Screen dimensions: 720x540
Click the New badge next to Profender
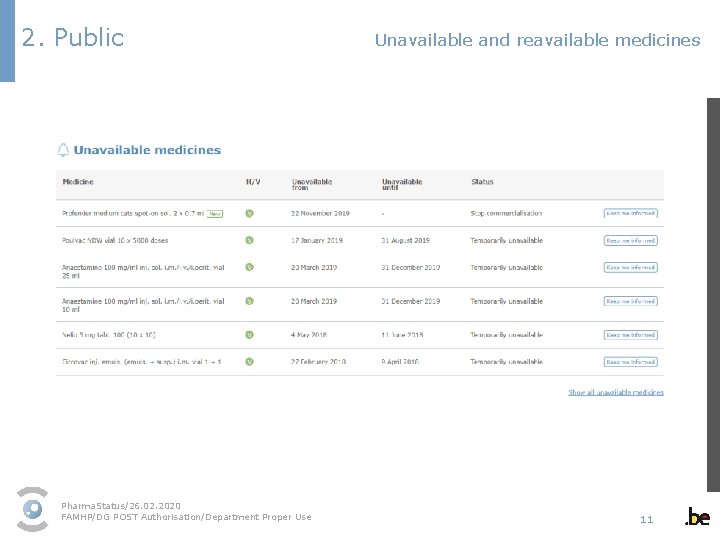click(x=215, y=214)
